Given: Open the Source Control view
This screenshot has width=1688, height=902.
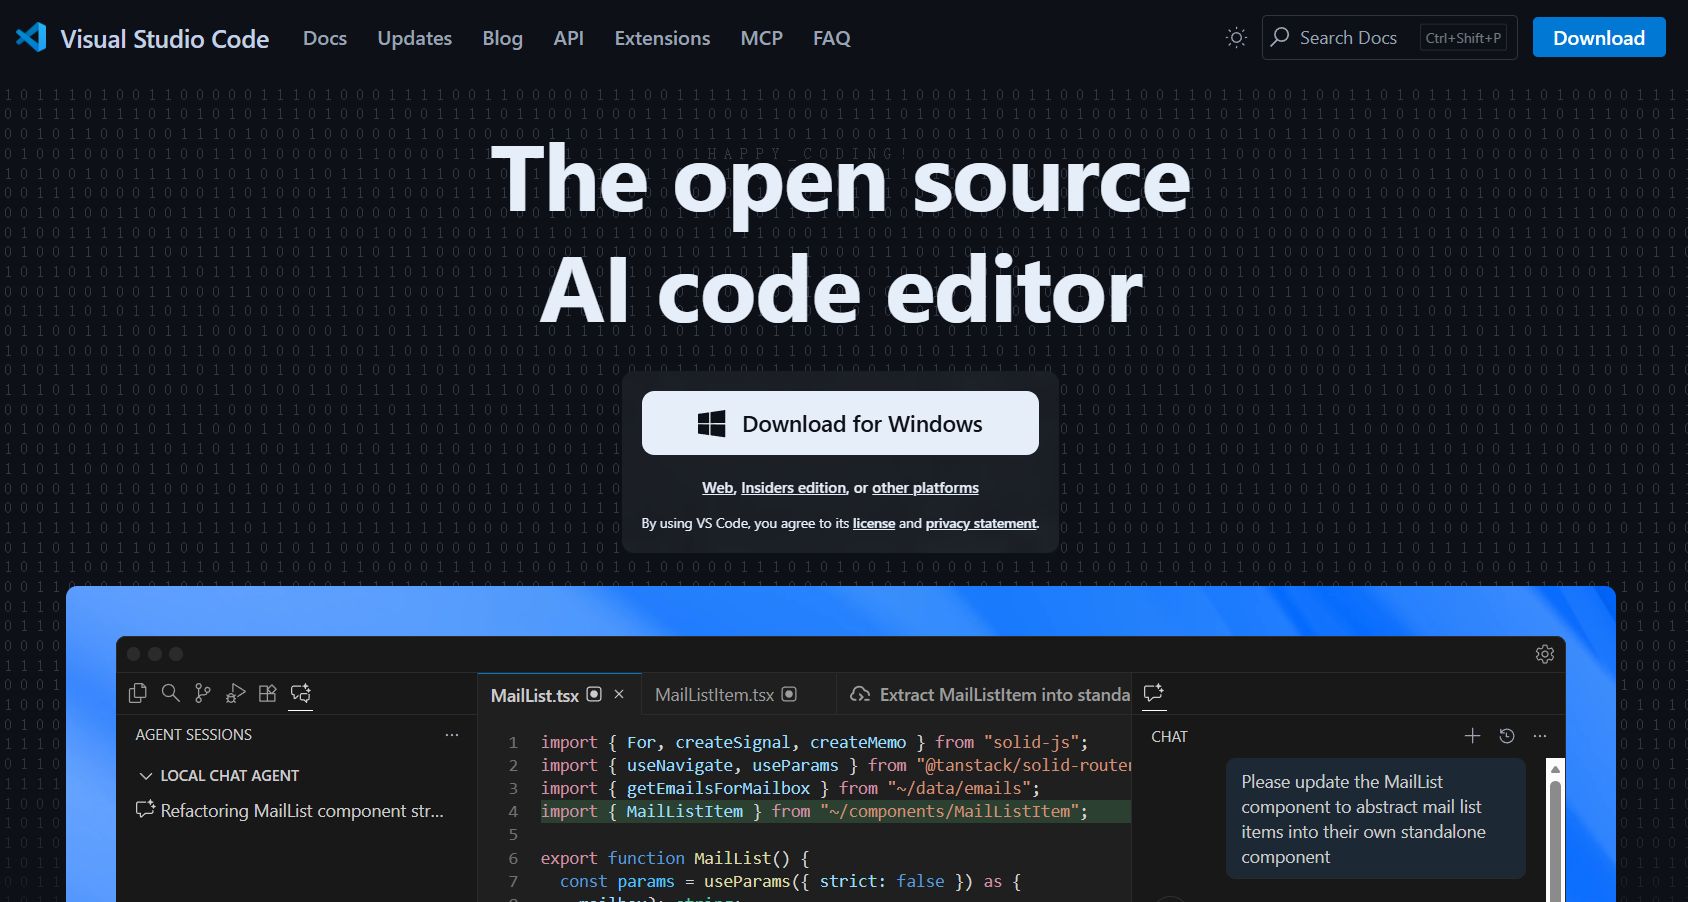Looking at the screenshot, I should tap(202, 693).
